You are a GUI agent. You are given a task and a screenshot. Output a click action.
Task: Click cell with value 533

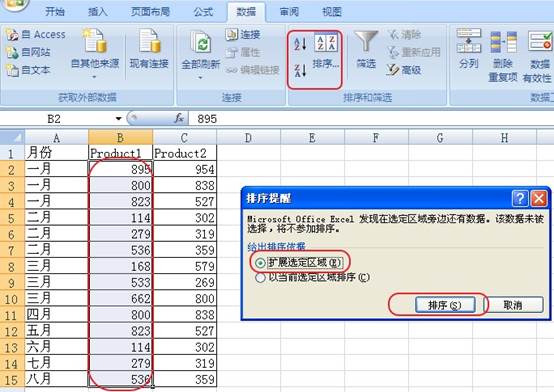(x=120, y=282)
